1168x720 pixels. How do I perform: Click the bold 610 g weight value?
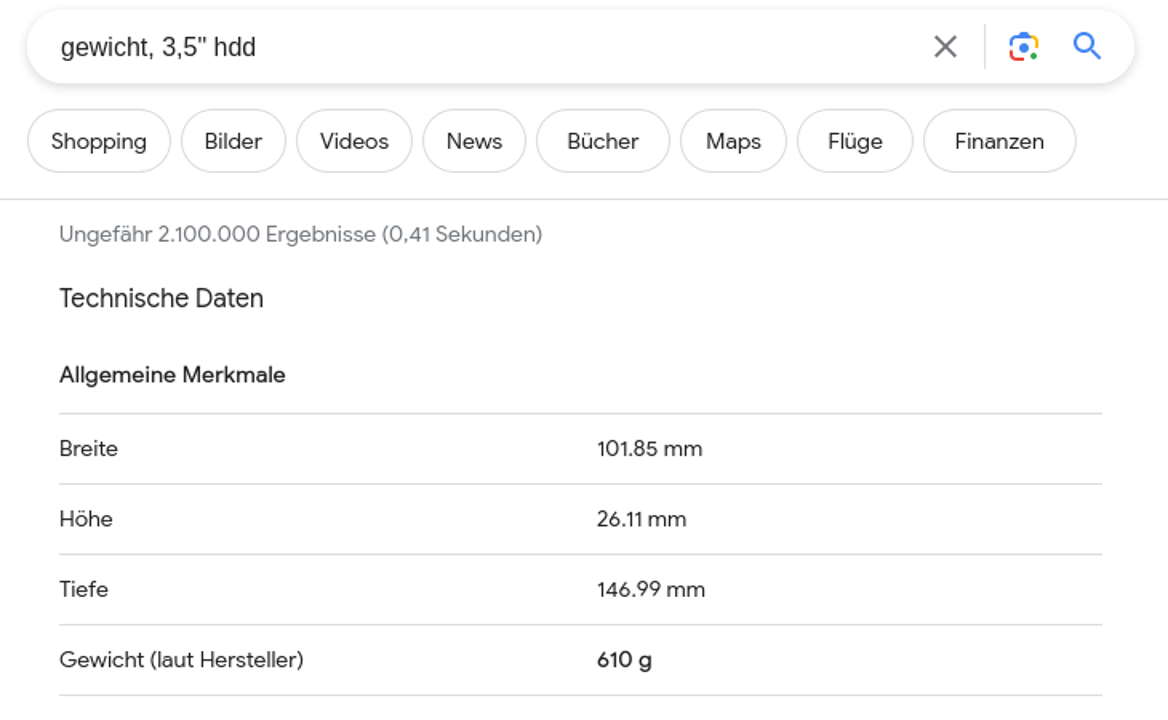point(622,660)
